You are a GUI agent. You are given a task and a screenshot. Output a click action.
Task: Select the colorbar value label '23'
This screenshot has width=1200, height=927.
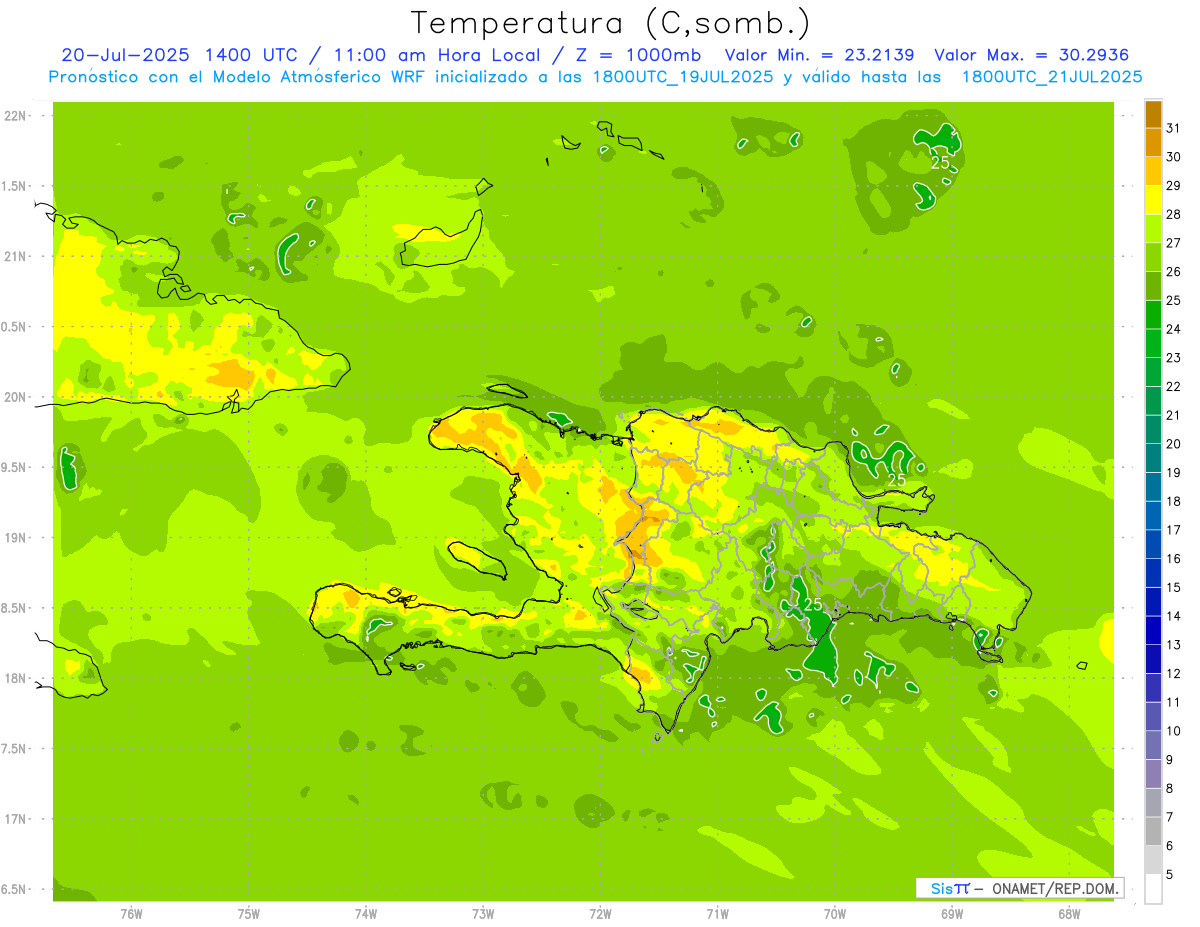tap(1174, 358)
